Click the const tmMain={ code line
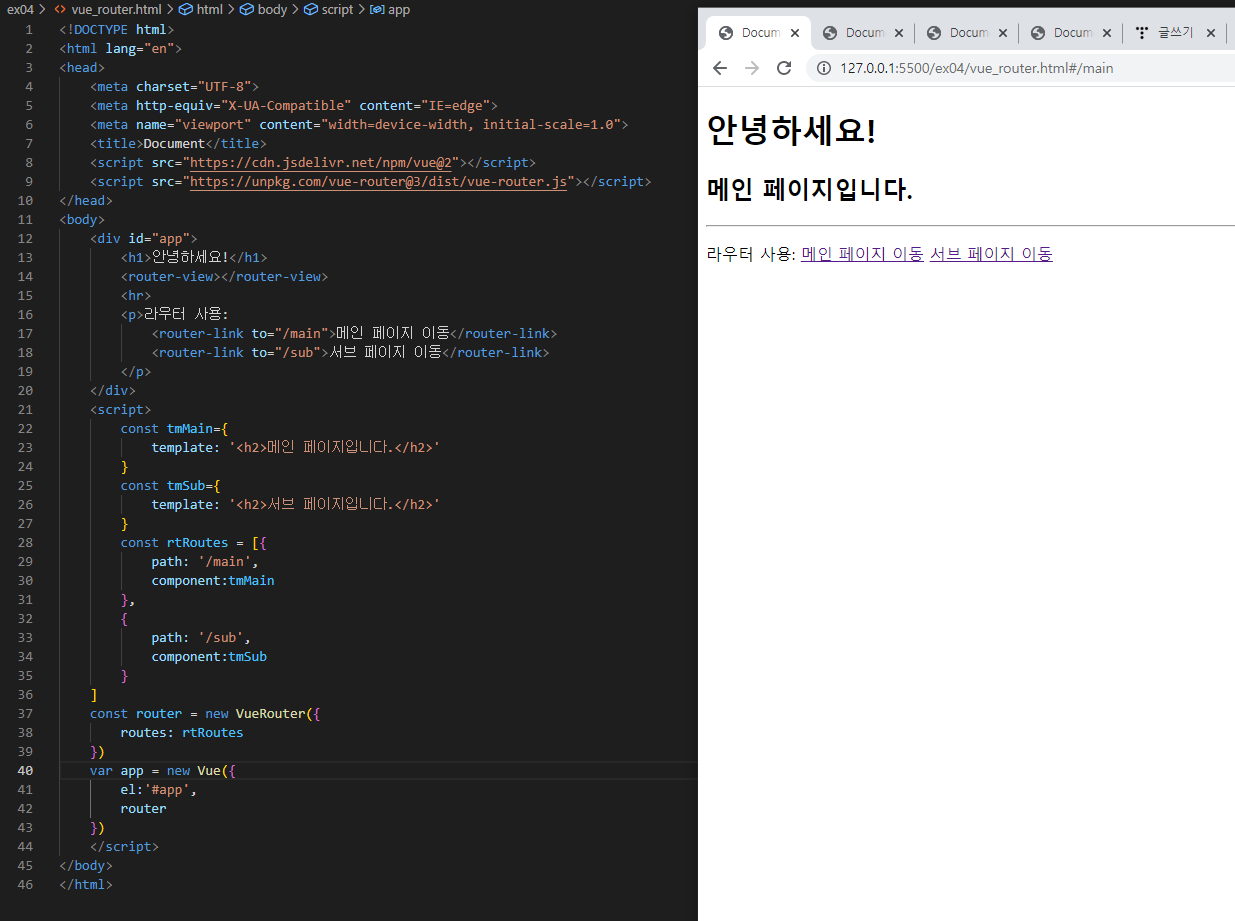The height and width of the screenshot is (921, 1235). pos(174,428)
